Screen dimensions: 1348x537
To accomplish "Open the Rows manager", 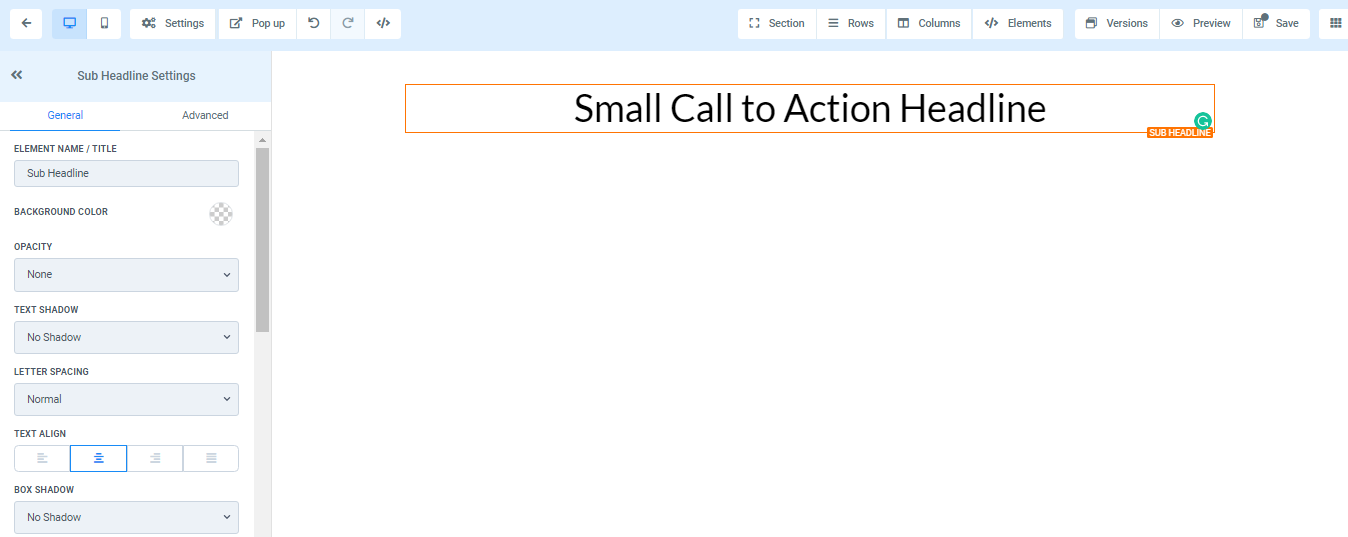I will [851, 23].
